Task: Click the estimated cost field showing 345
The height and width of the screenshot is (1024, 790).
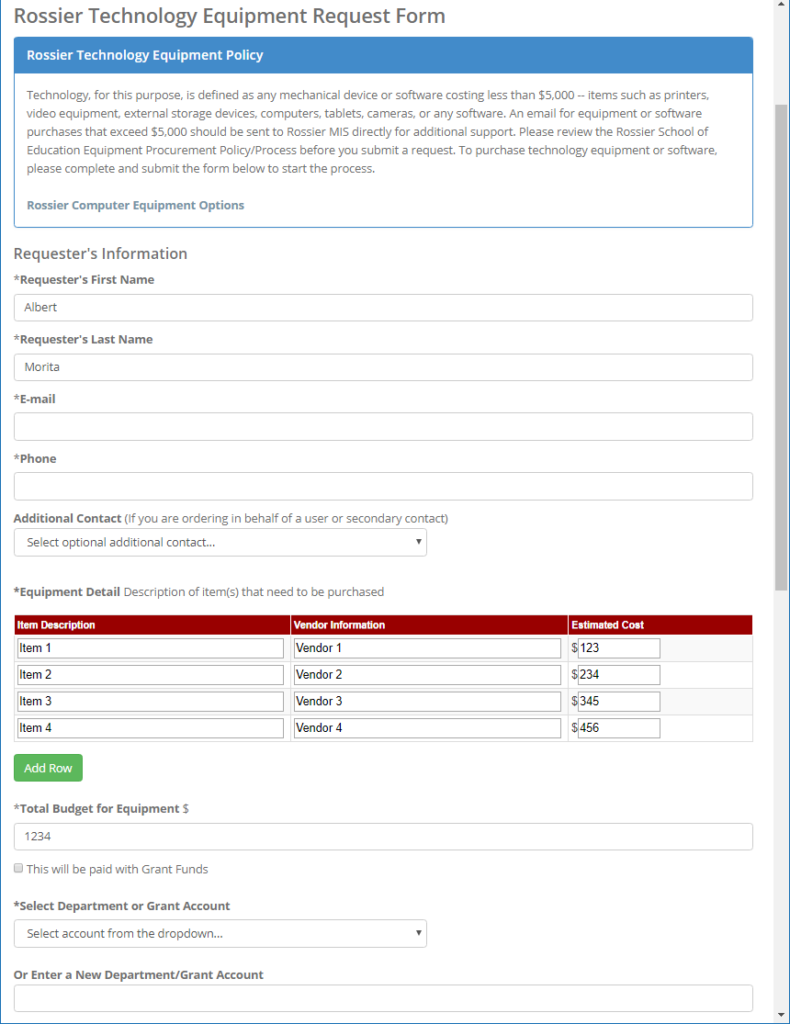Action: 618,701
